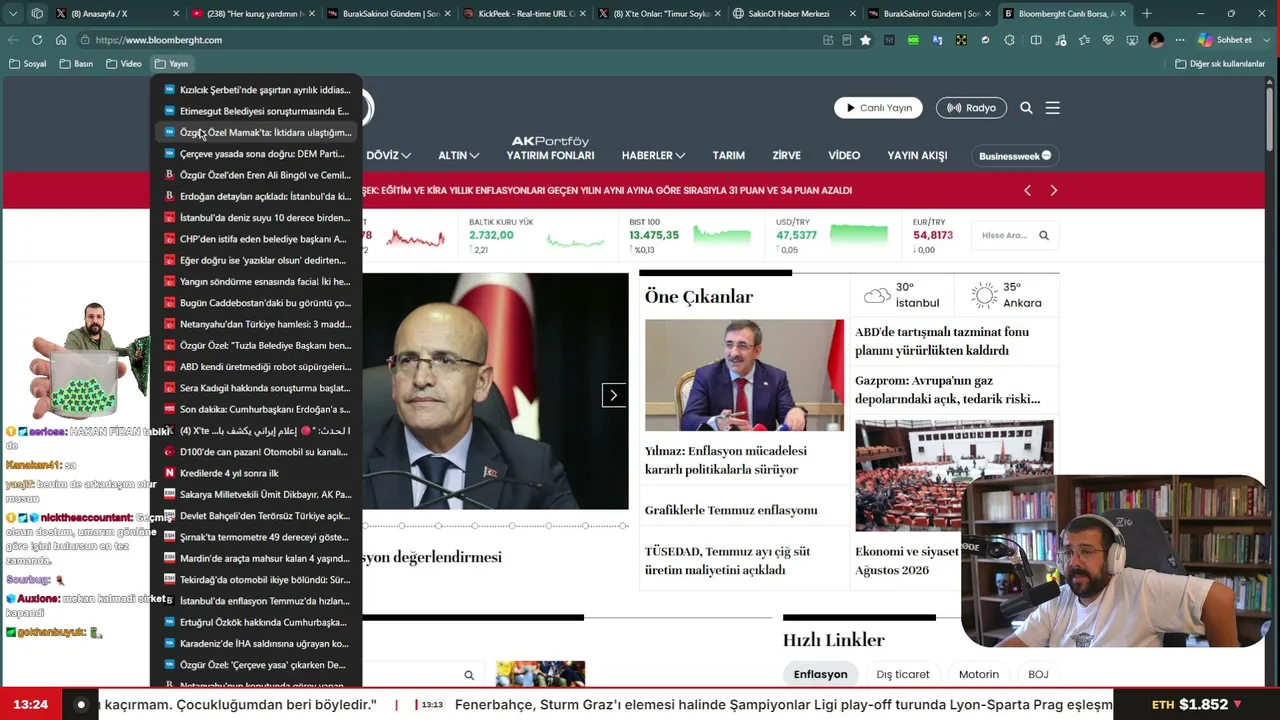This screenshot has width=1280, height=720.
Task: Select the Motorin quick link chip
Action: pyautogui.click(x=979, y=674)
